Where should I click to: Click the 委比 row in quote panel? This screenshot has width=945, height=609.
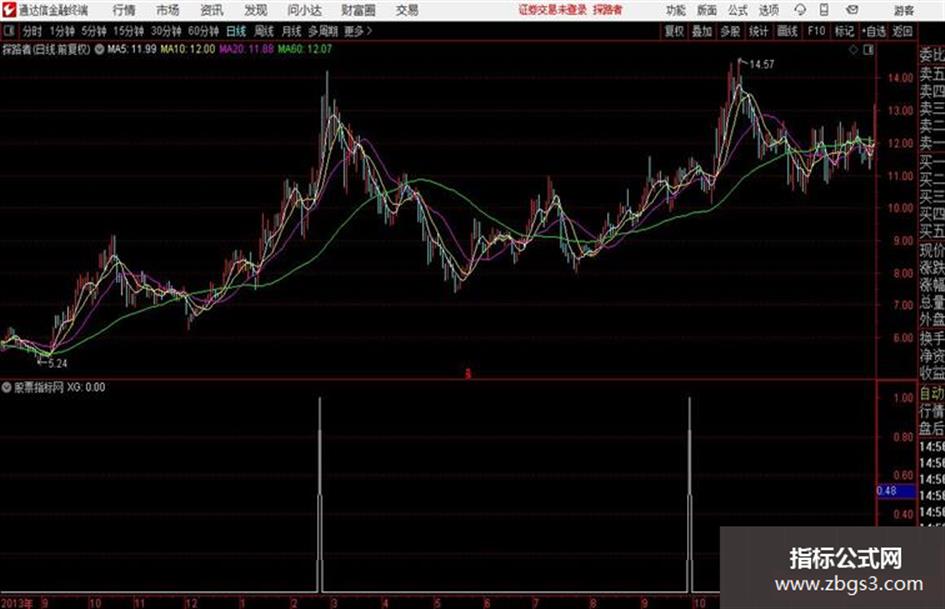tap(932, 55)
